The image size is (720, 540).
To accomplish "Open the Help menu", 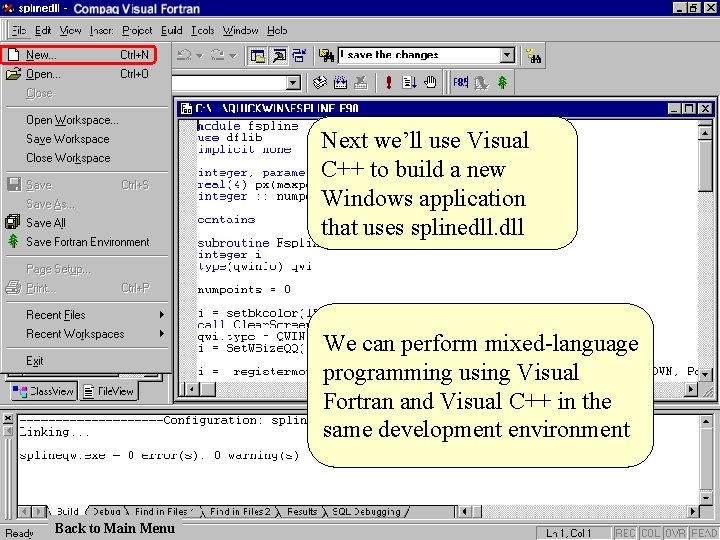I will point(277,30).
